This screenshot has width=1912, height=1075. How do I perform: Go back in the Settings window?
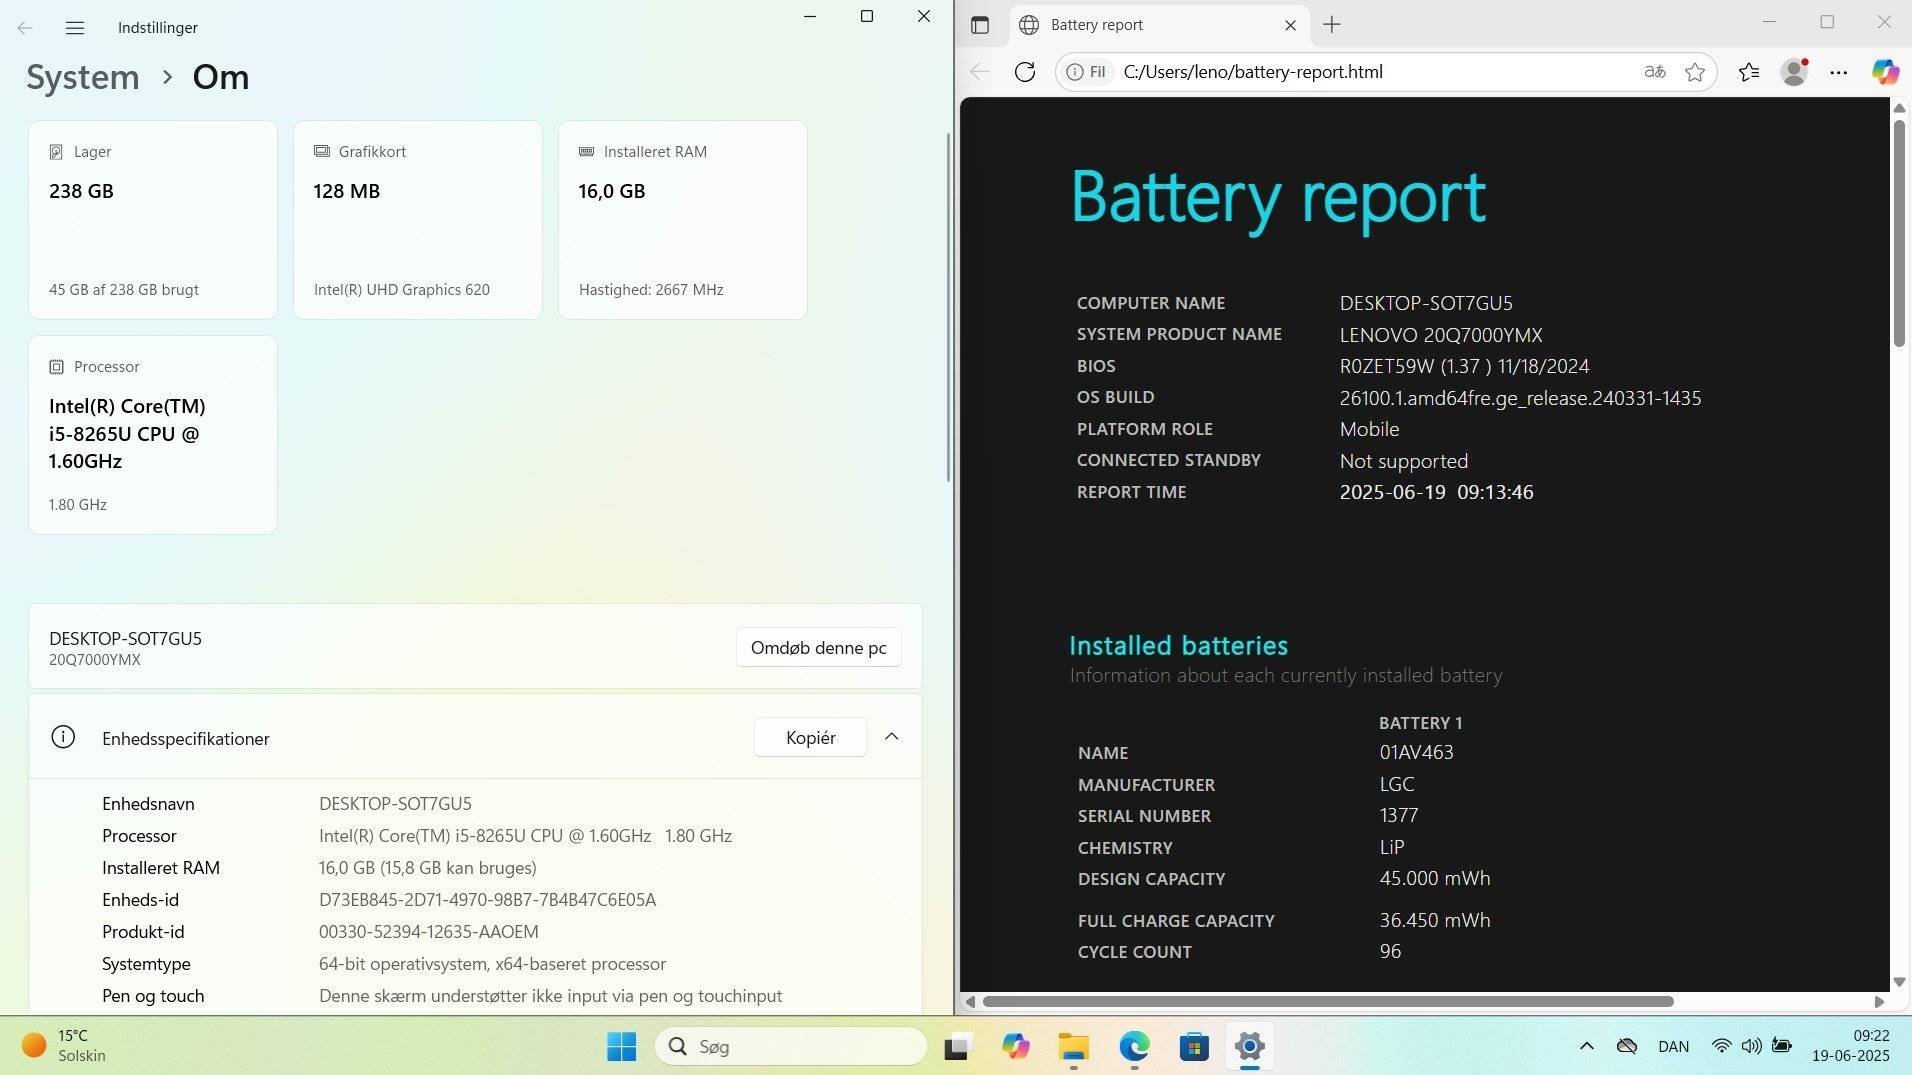(x=25, y=28)
